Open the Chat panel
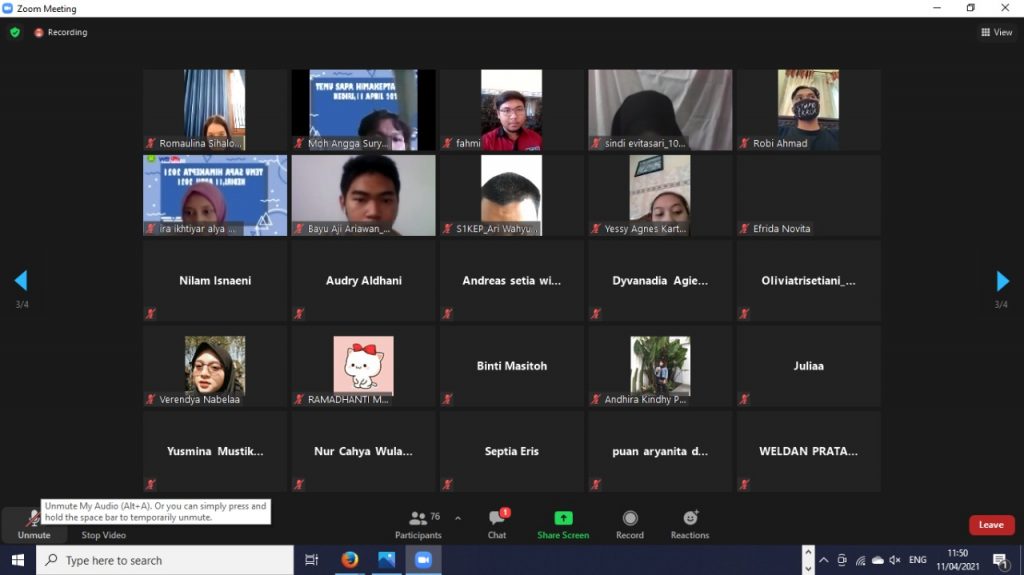The height and width of the screenshot is (575, 1024). pyautogui.click(x=497, y=523)
